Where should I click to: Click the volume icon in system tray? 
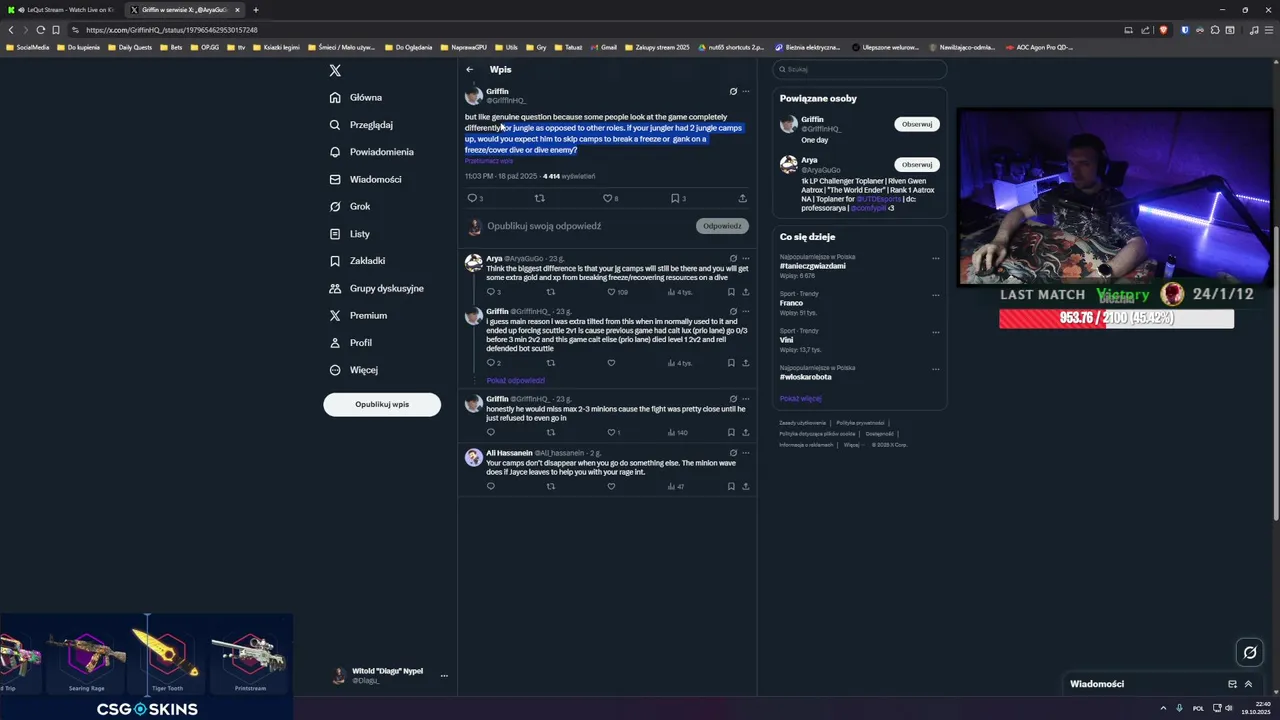pos(1229,708)
